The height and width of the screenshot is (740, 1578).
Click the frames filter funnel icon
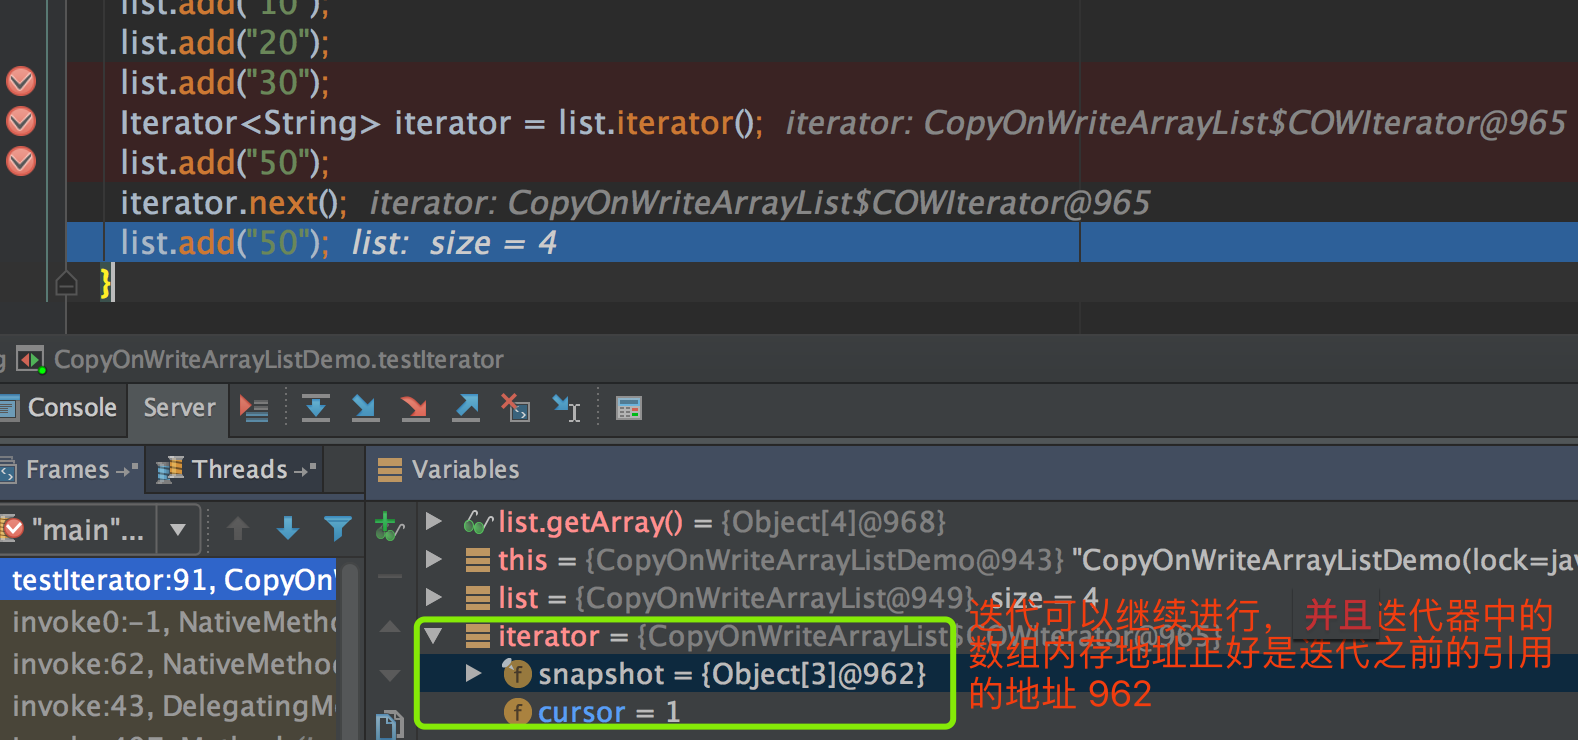click(x=338, y=528)
